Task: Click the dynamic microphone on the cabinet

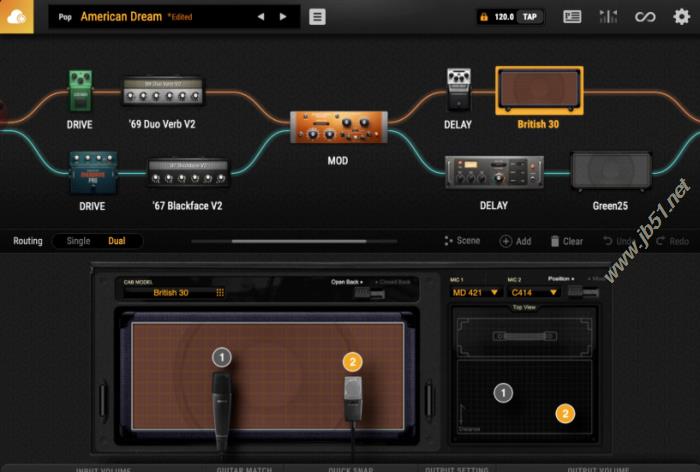Action: [x=221, y=411]
